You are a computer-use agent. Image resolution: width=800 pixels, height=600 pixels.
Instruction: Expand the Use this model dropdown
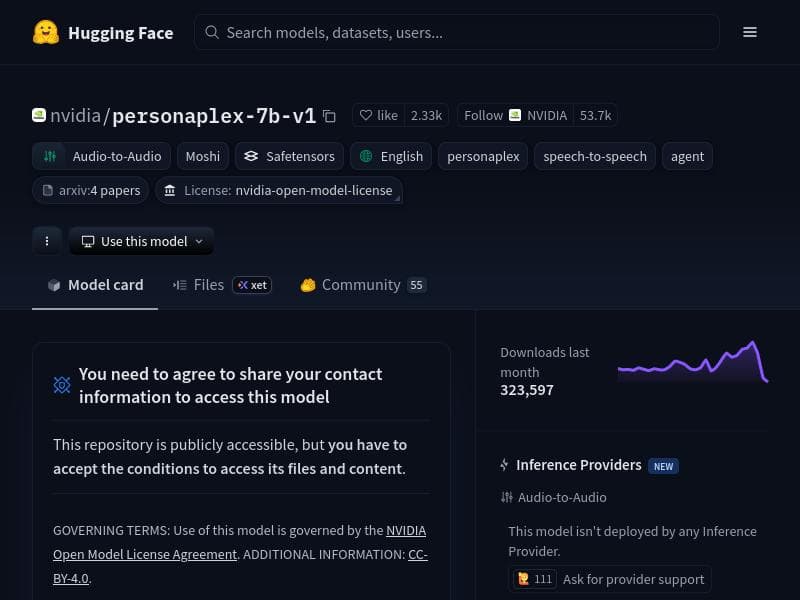point(141,241)
